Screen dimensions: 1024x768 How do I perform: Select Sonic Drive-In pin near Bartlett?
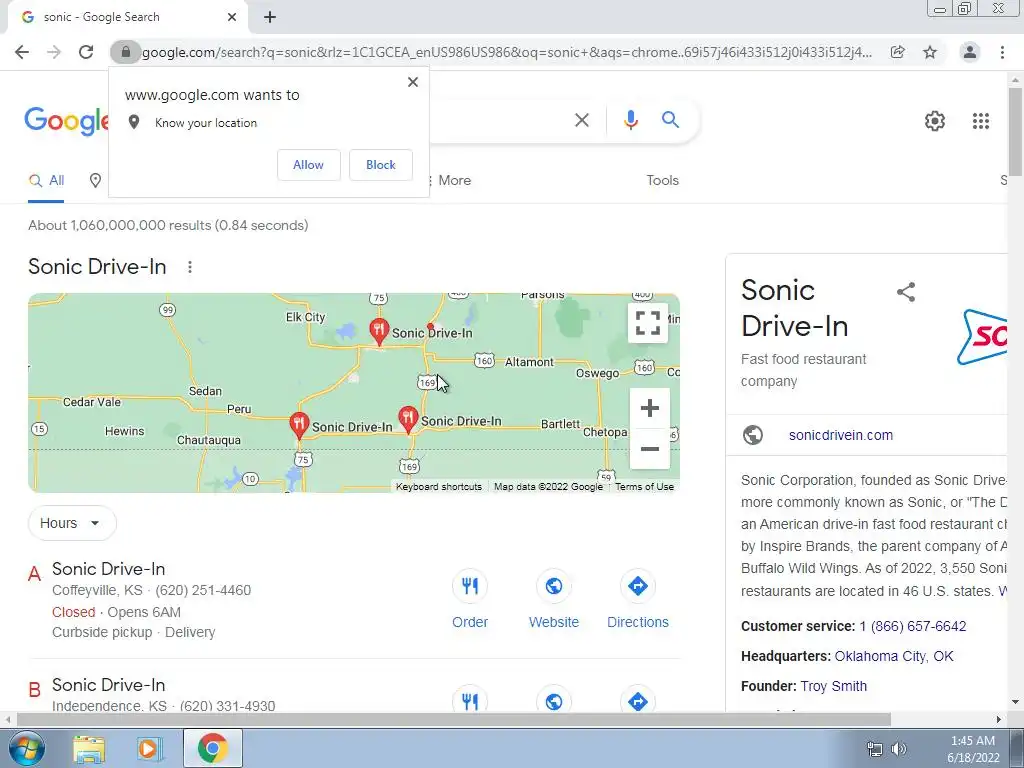(x=408, y=419)
